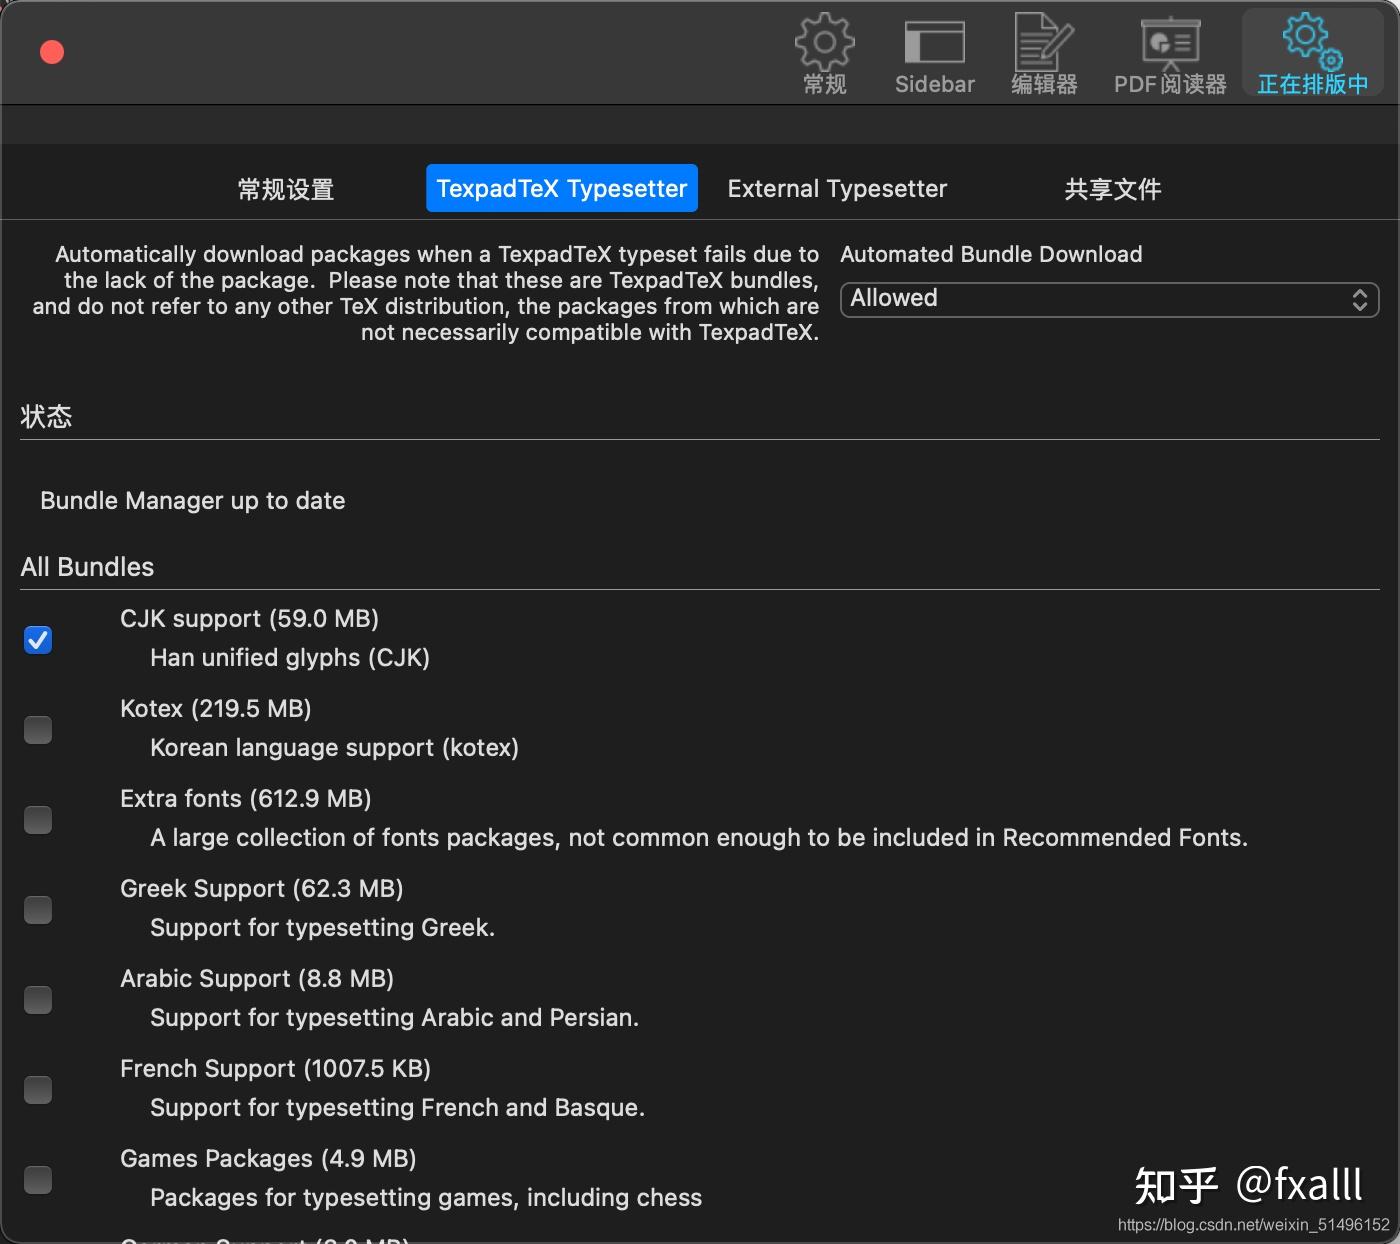Enable the Kotex bundle checkbox
The width and height of the screenshot is (1400, 1244).
pos(38,730)
